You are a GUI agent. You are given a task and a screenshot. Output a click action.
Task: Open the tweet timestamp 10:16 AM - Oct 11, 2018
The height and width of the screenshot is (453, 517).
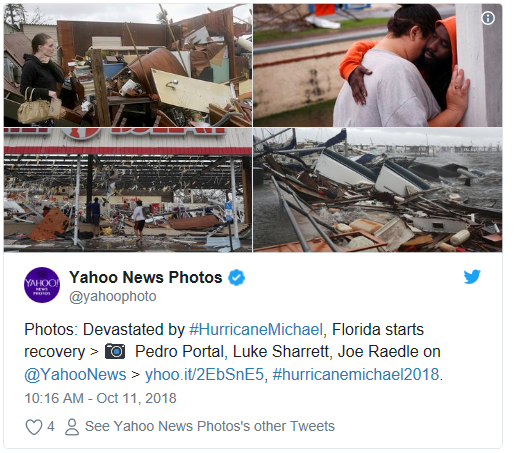100,398
